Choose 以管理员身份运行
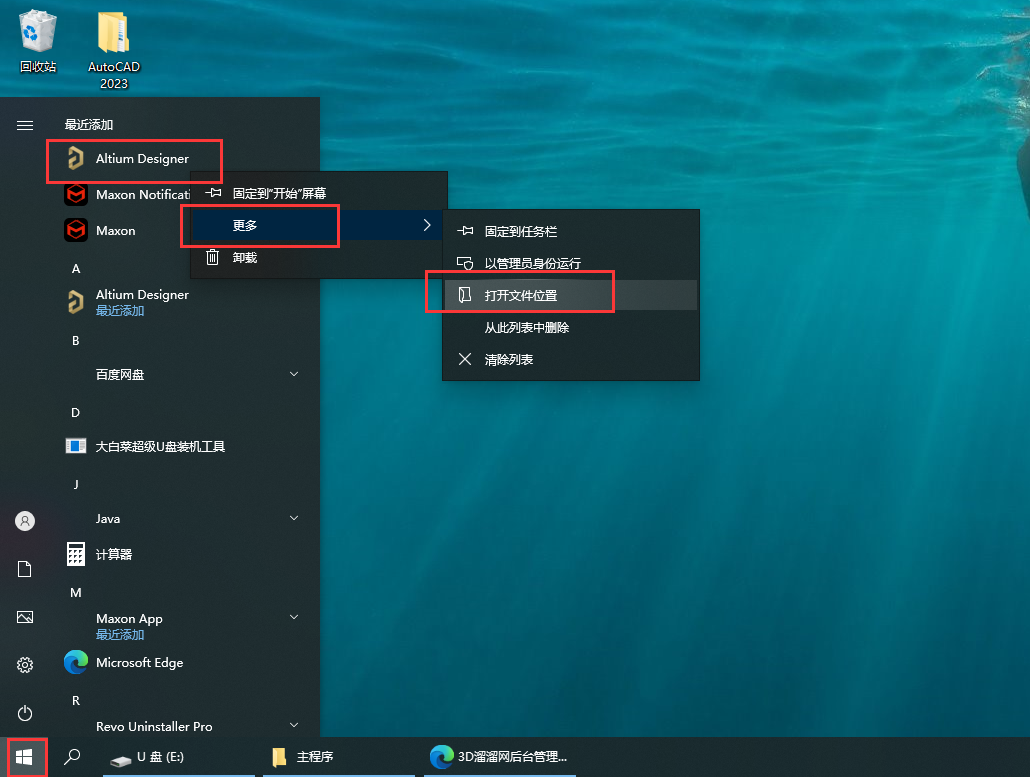This screenshot has height=777, width=1030. click(x=570, y=263)
